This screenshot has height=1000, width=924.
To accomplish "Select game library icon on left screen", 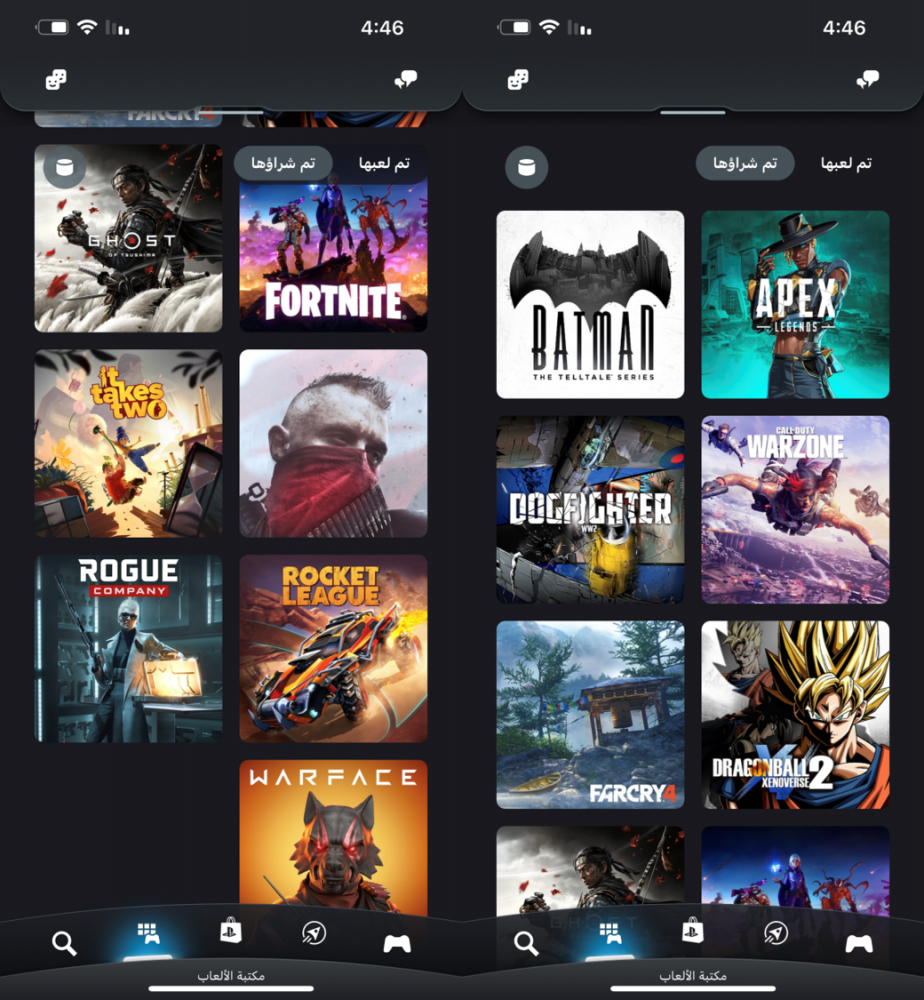I will point(149,934).
